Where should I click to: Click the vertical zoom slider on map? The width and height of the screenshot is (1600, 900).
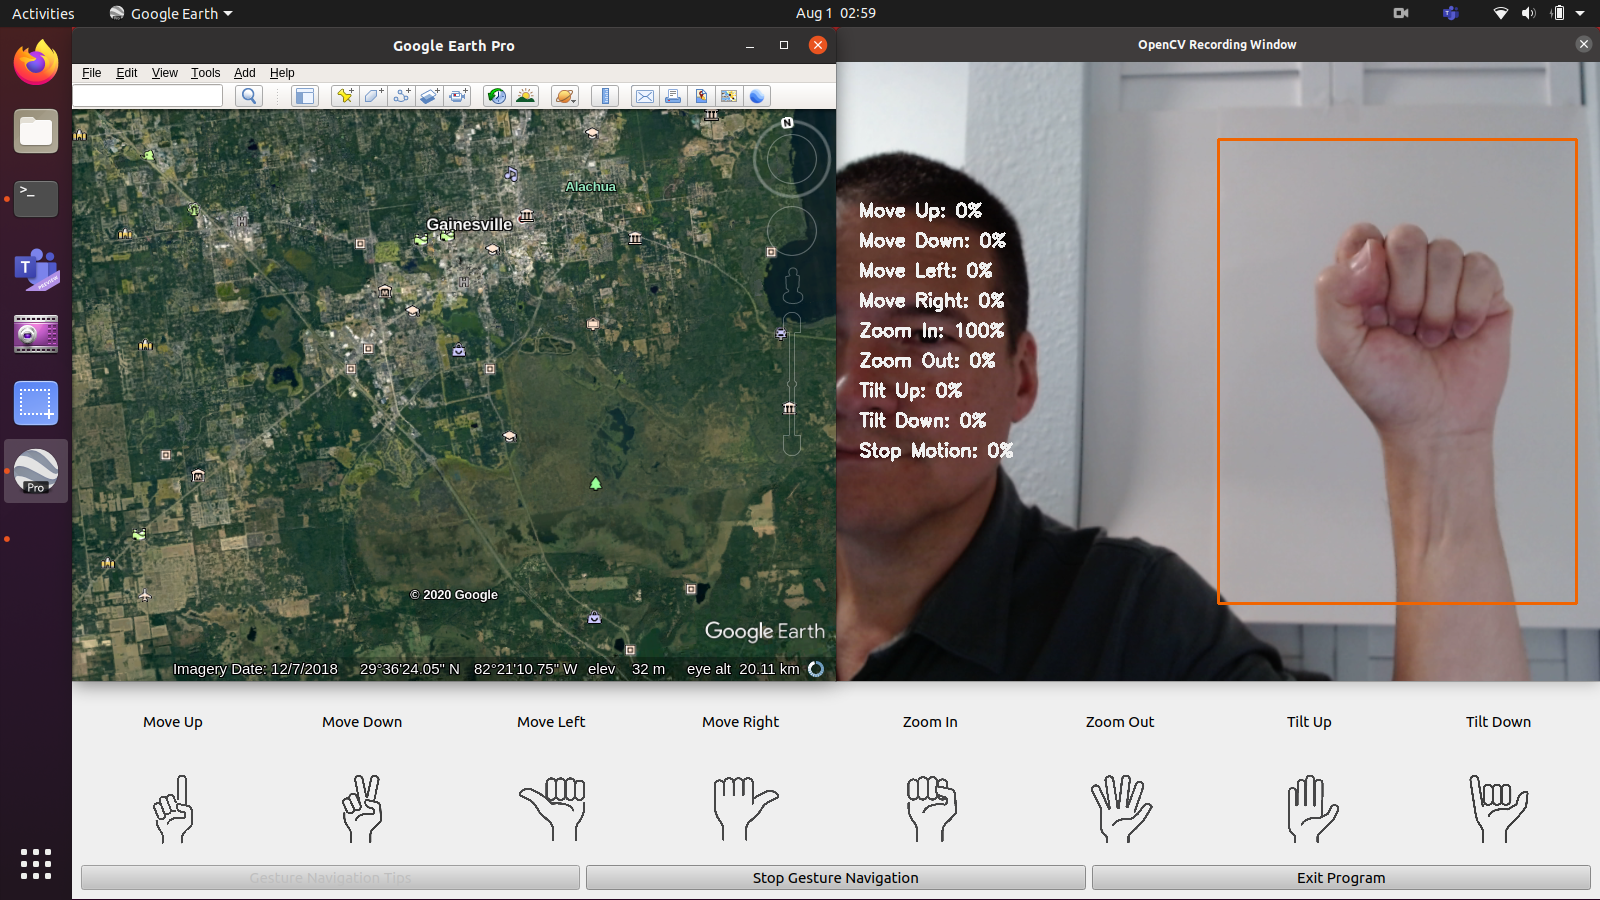792,385
